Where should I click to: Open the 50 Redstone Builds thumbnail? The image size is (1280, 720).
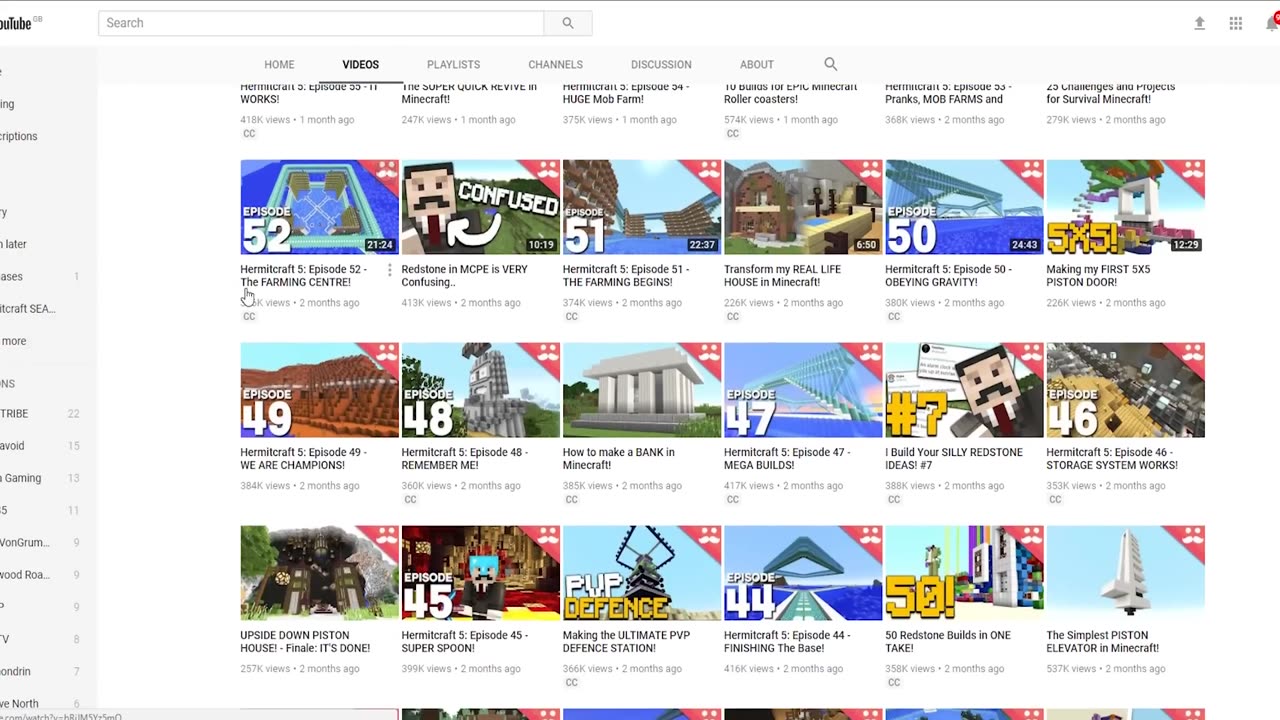pyautogui.click(x=964, y=573)
